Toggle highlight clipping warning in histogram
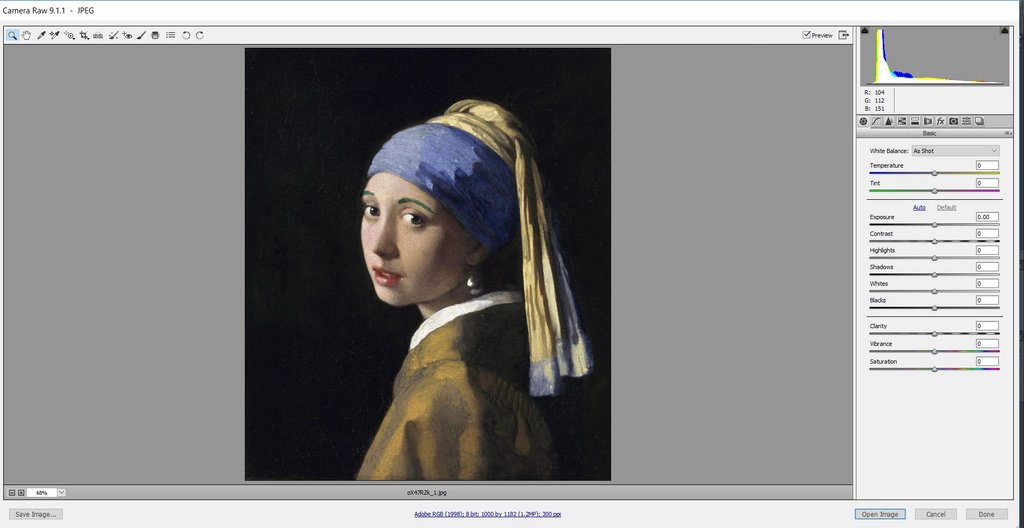Screen dimensions: 1024x528 [1004, 31]
